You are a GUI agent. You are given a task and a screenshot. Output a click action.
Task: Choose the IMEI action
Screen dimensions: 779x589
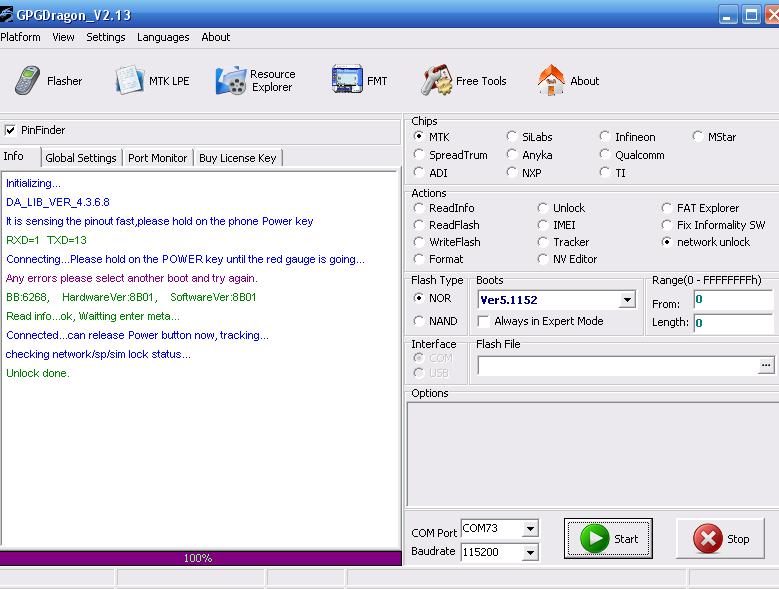point(543,225)
